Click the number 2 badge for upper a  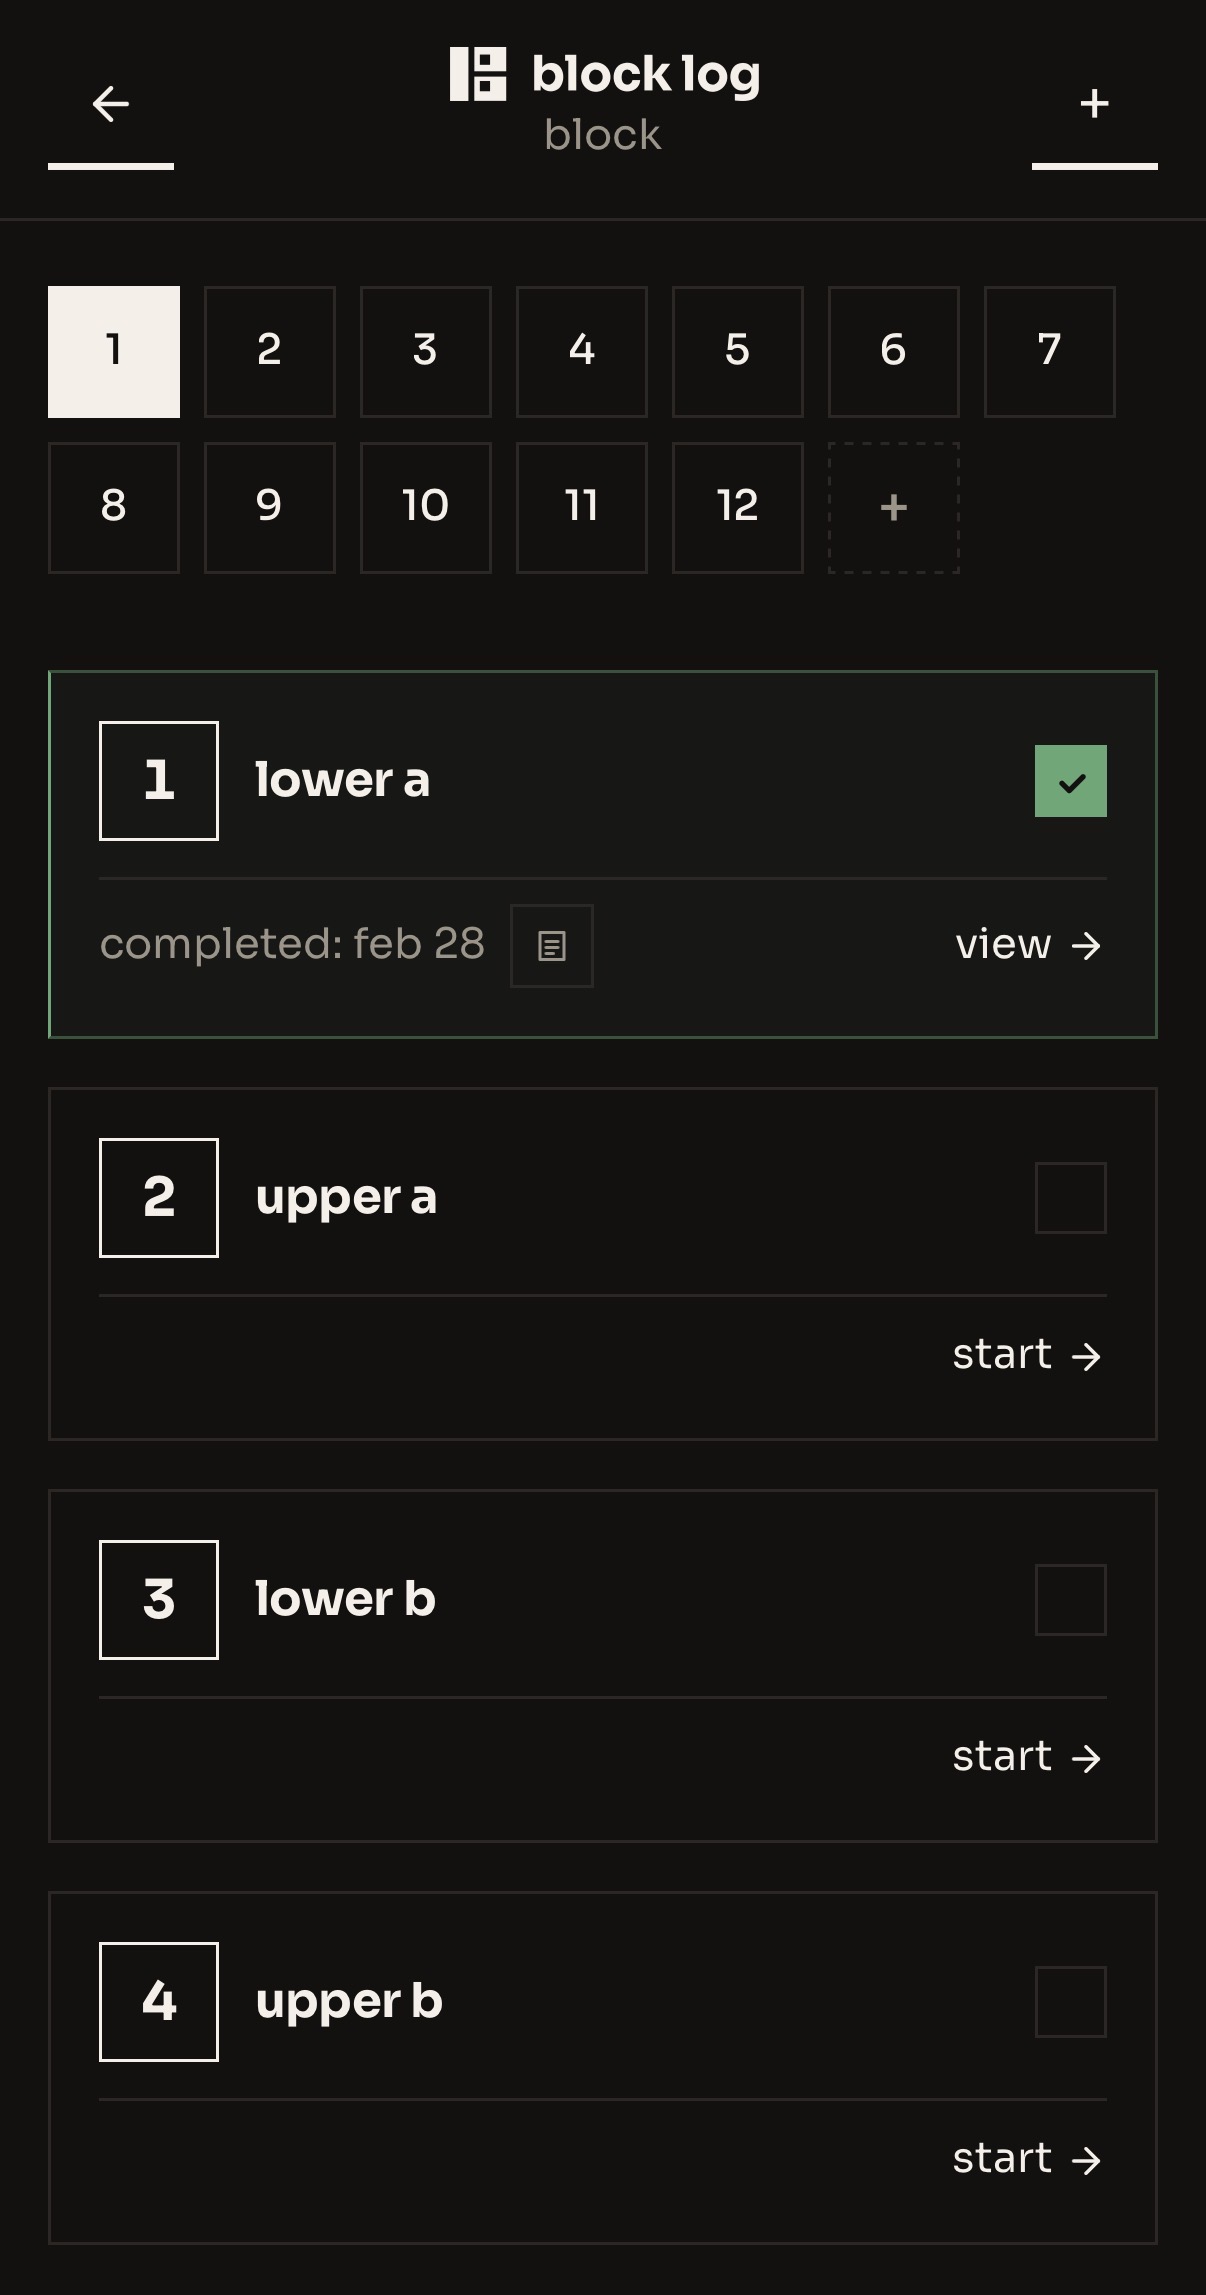[x=159, y=1198]
